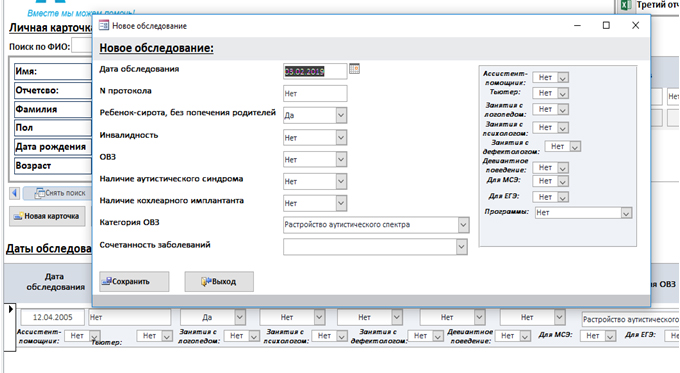680x373 pixels.
Task: Click the Отчетсво field label
Action: (53, 90)
